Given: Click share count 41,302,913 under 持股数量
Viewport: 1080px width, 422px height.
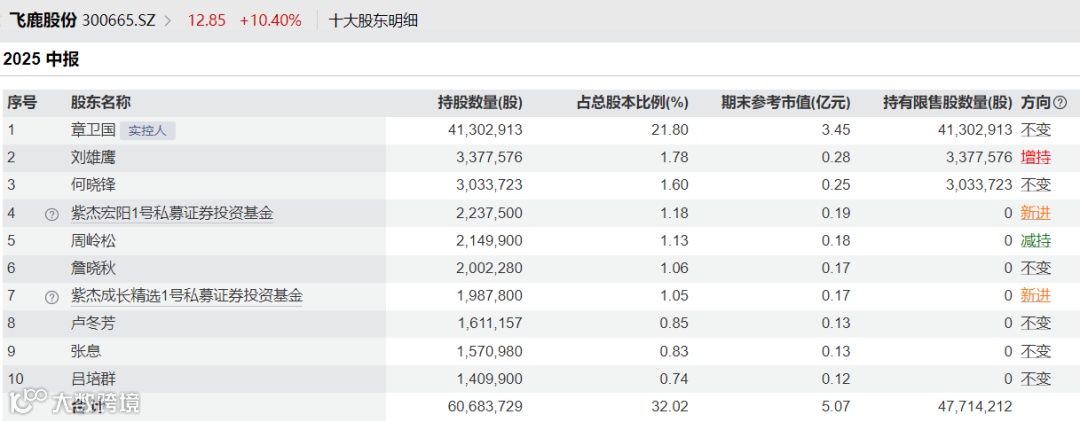Looking at the screenshot, I should [484, 130].
